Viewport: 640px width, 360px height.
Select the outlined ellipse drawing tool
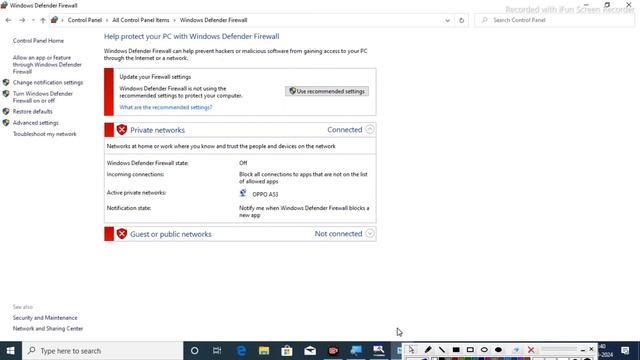point(484,350)
